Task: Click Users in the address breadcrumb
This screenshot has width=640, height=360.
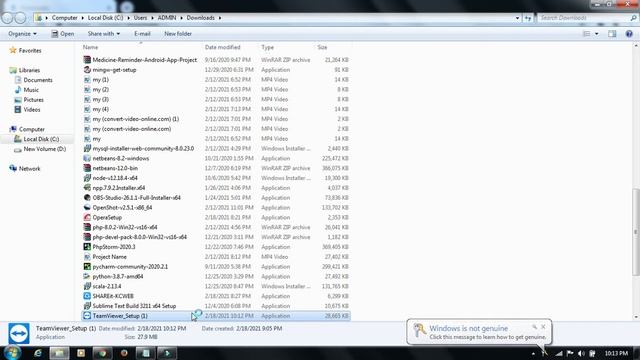Action: 140,18
